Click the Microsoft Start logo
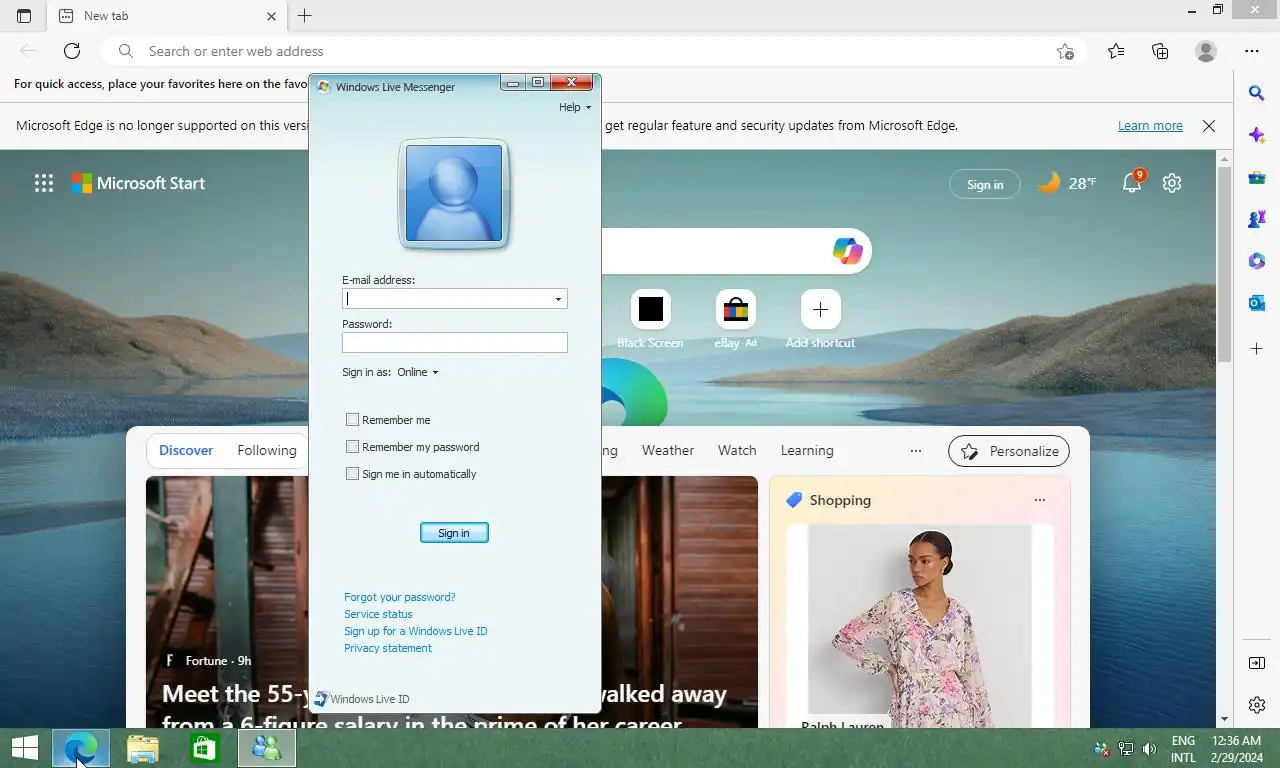The height and width of the screenshot is (768, 1280). tap(138, 183)
